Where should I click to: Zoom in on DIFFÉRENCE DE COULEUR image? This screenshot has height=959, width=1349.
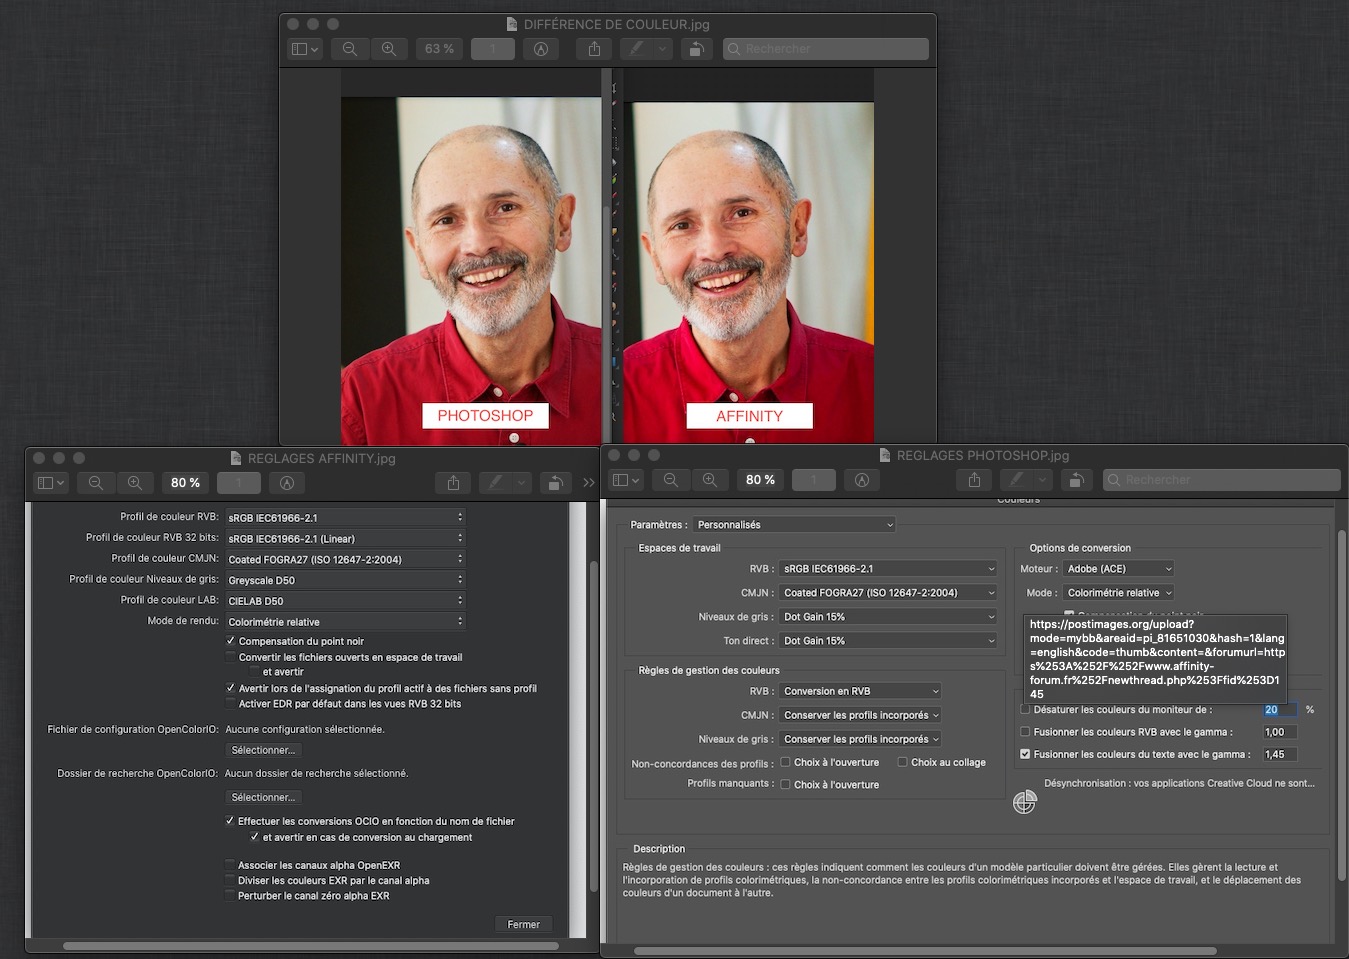pos(389,49)
